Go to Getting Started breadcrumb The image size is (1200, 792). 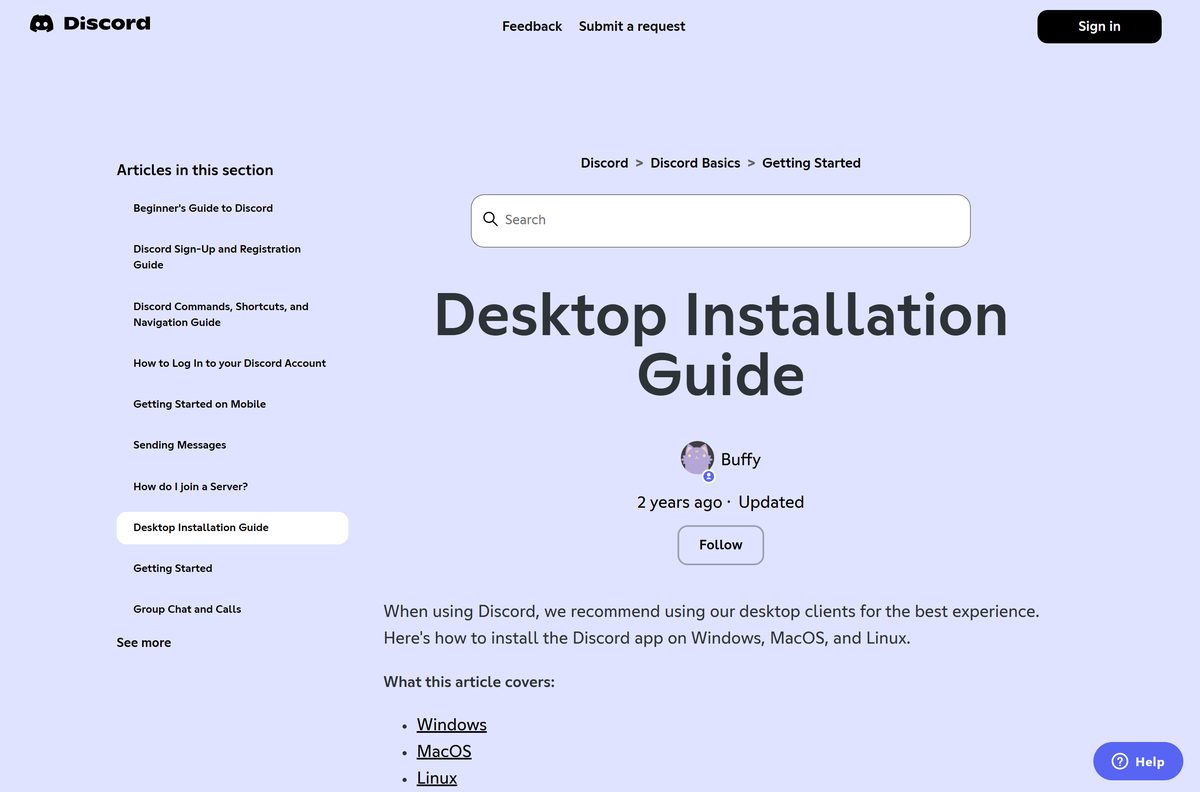[811, 163]
